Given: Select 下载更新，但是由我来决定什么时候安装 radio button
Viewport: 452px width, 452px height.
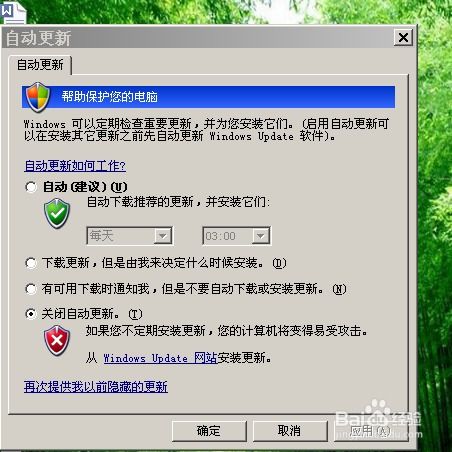Looking at the screenshot, I should [31, 263].
